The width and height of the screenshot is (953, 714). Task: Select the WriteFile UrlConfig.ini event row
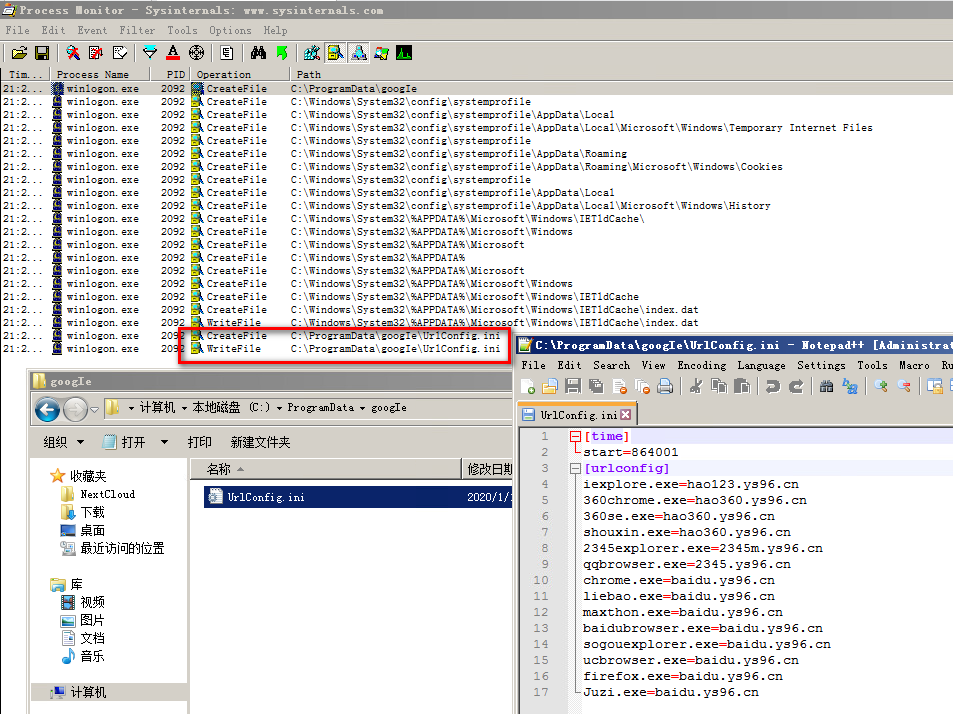(254, 349)
